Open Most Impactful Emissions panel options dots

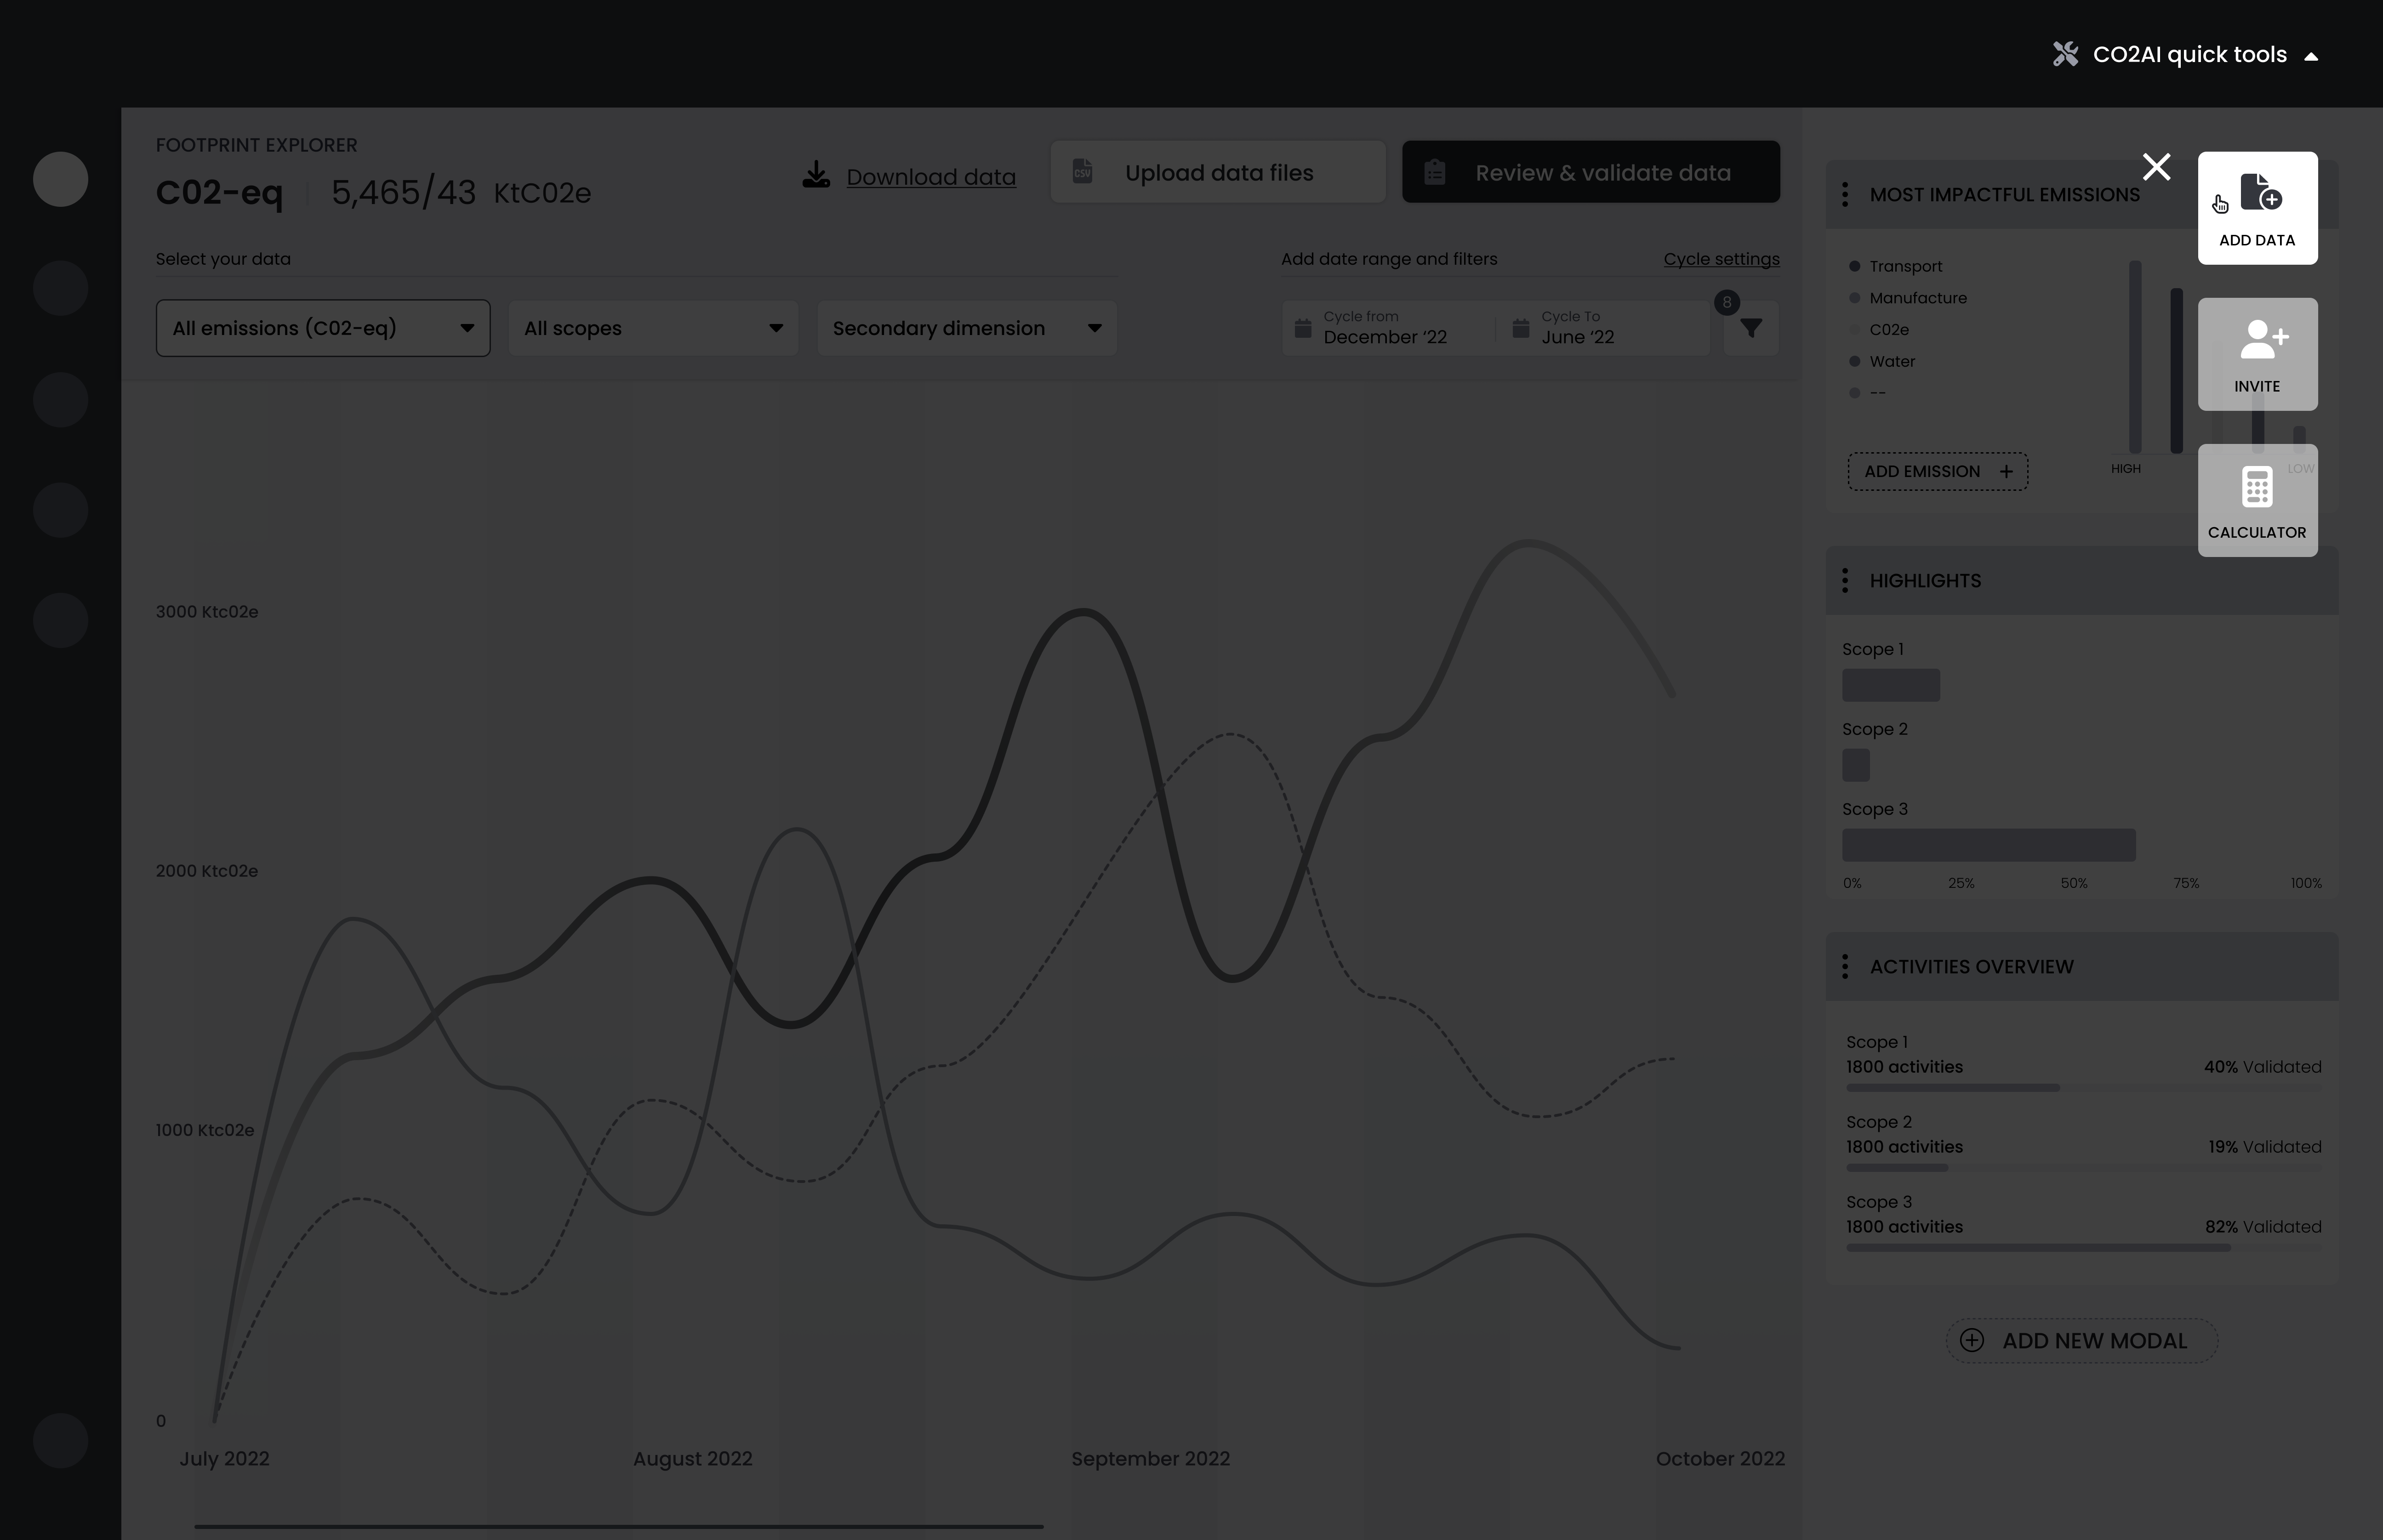1845,195
